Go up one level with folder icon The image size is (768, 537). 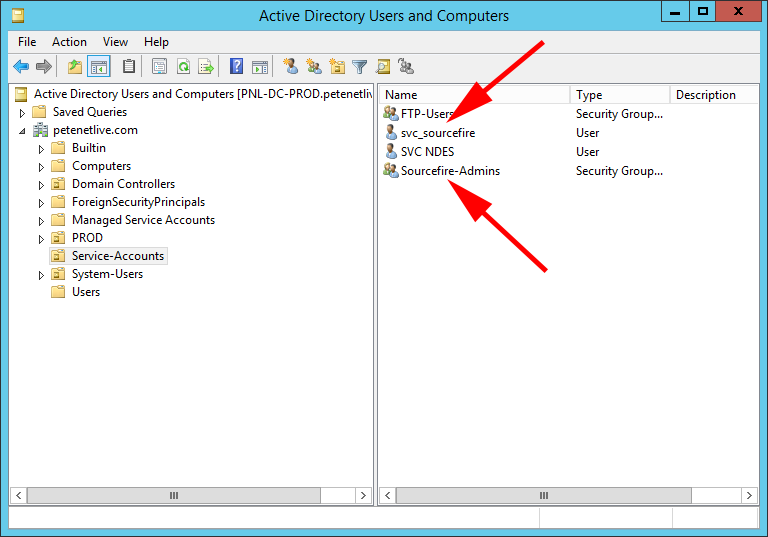pos(75,66)
